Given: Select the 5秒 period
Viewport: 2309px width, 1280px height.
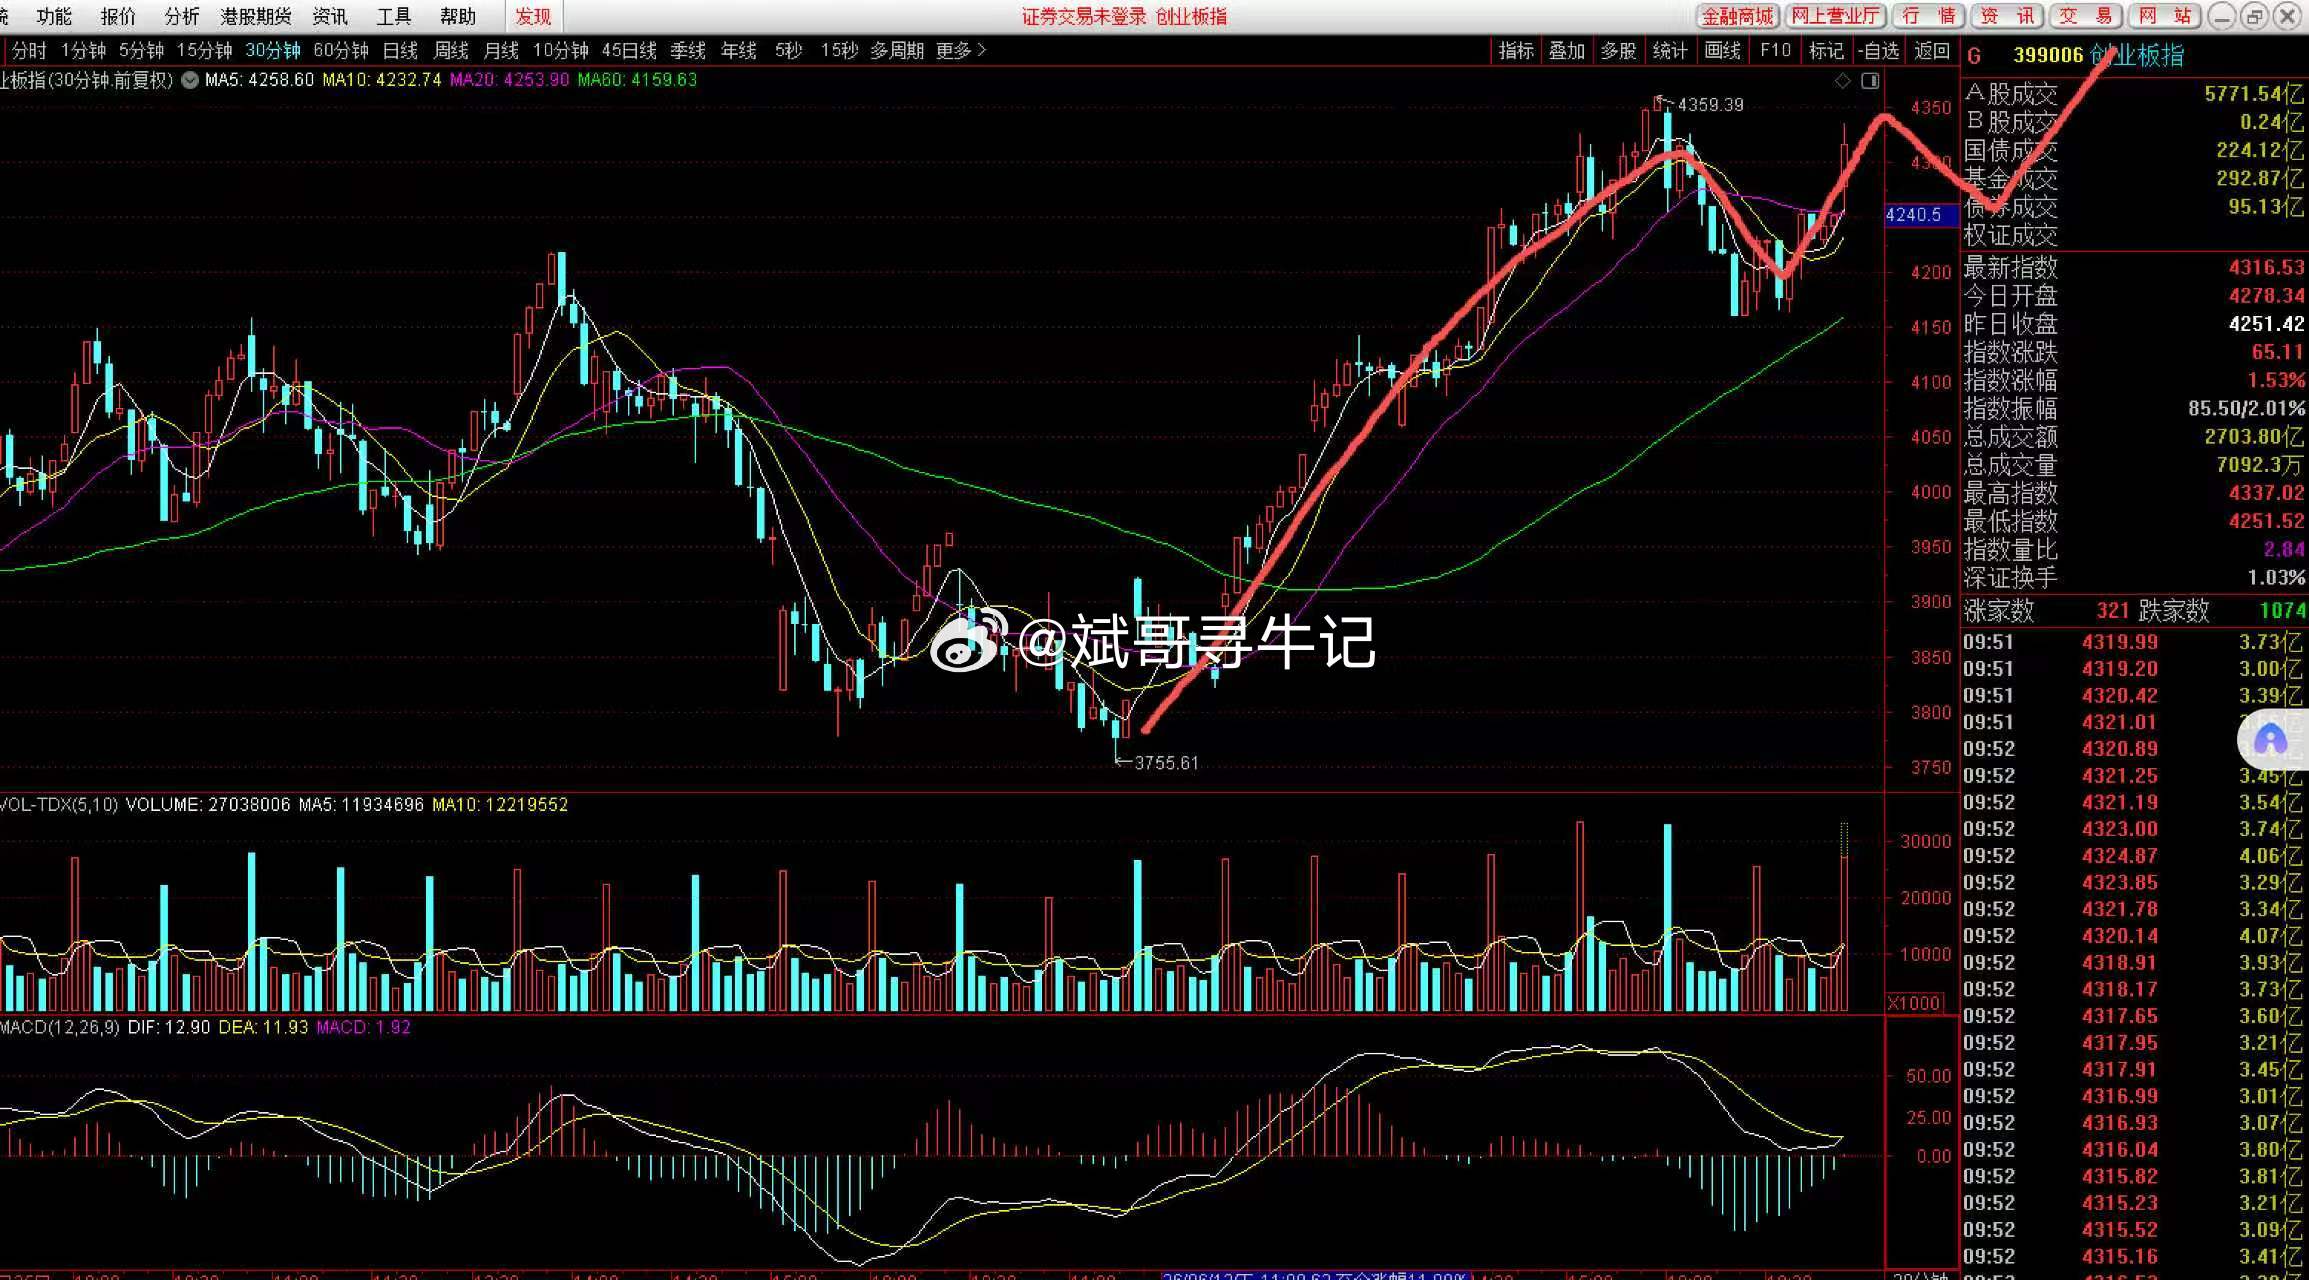Looking at the screenshot, I should tap(788, 50).
